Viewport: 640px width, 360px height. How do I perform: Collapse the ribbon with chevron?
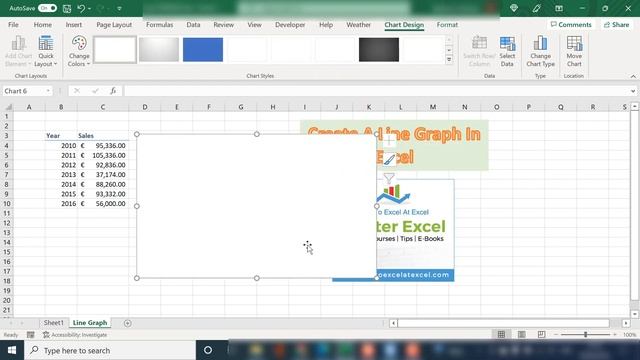633,76
